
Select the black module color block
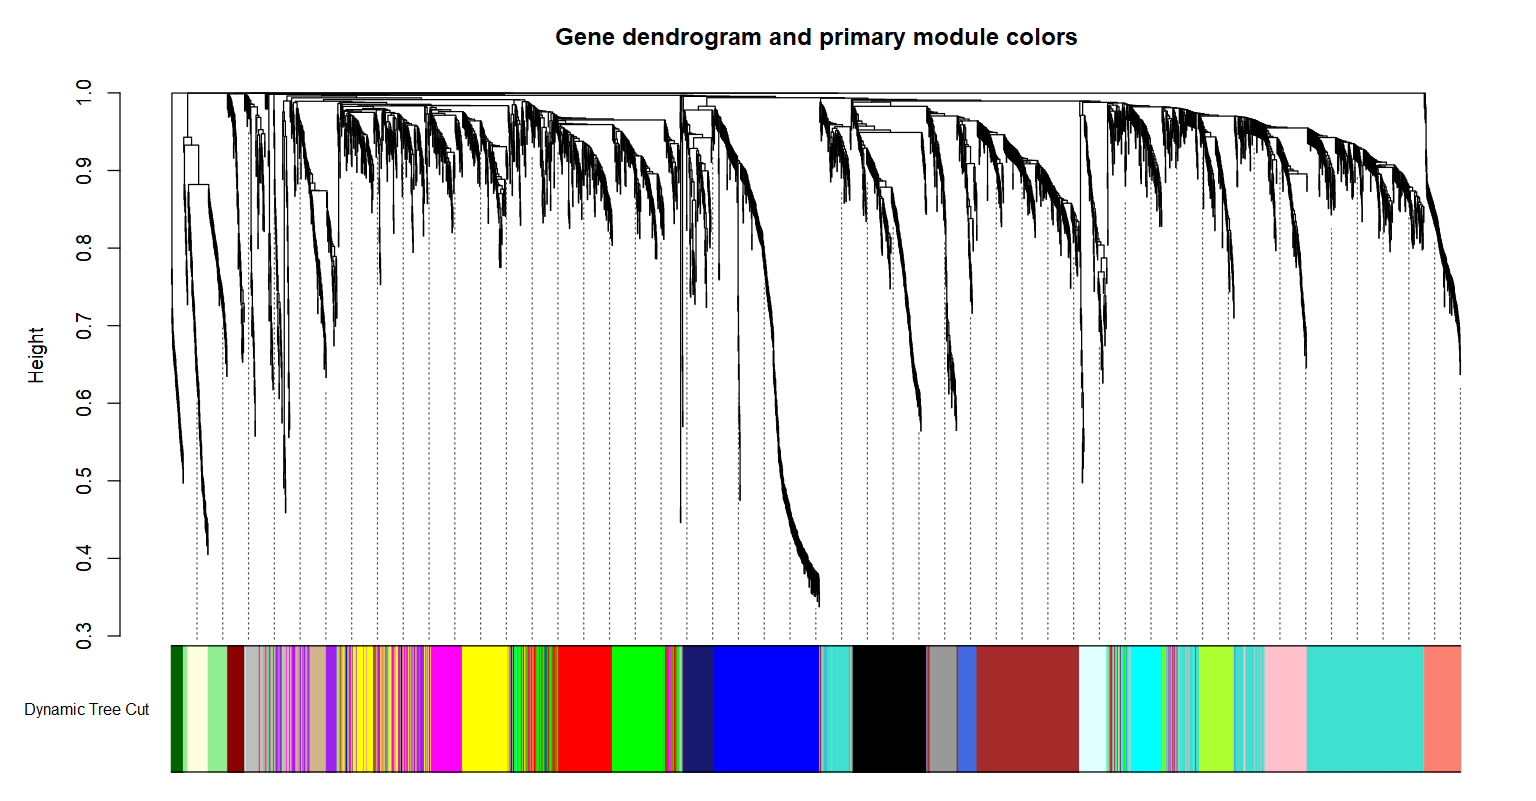coord(889,708)
